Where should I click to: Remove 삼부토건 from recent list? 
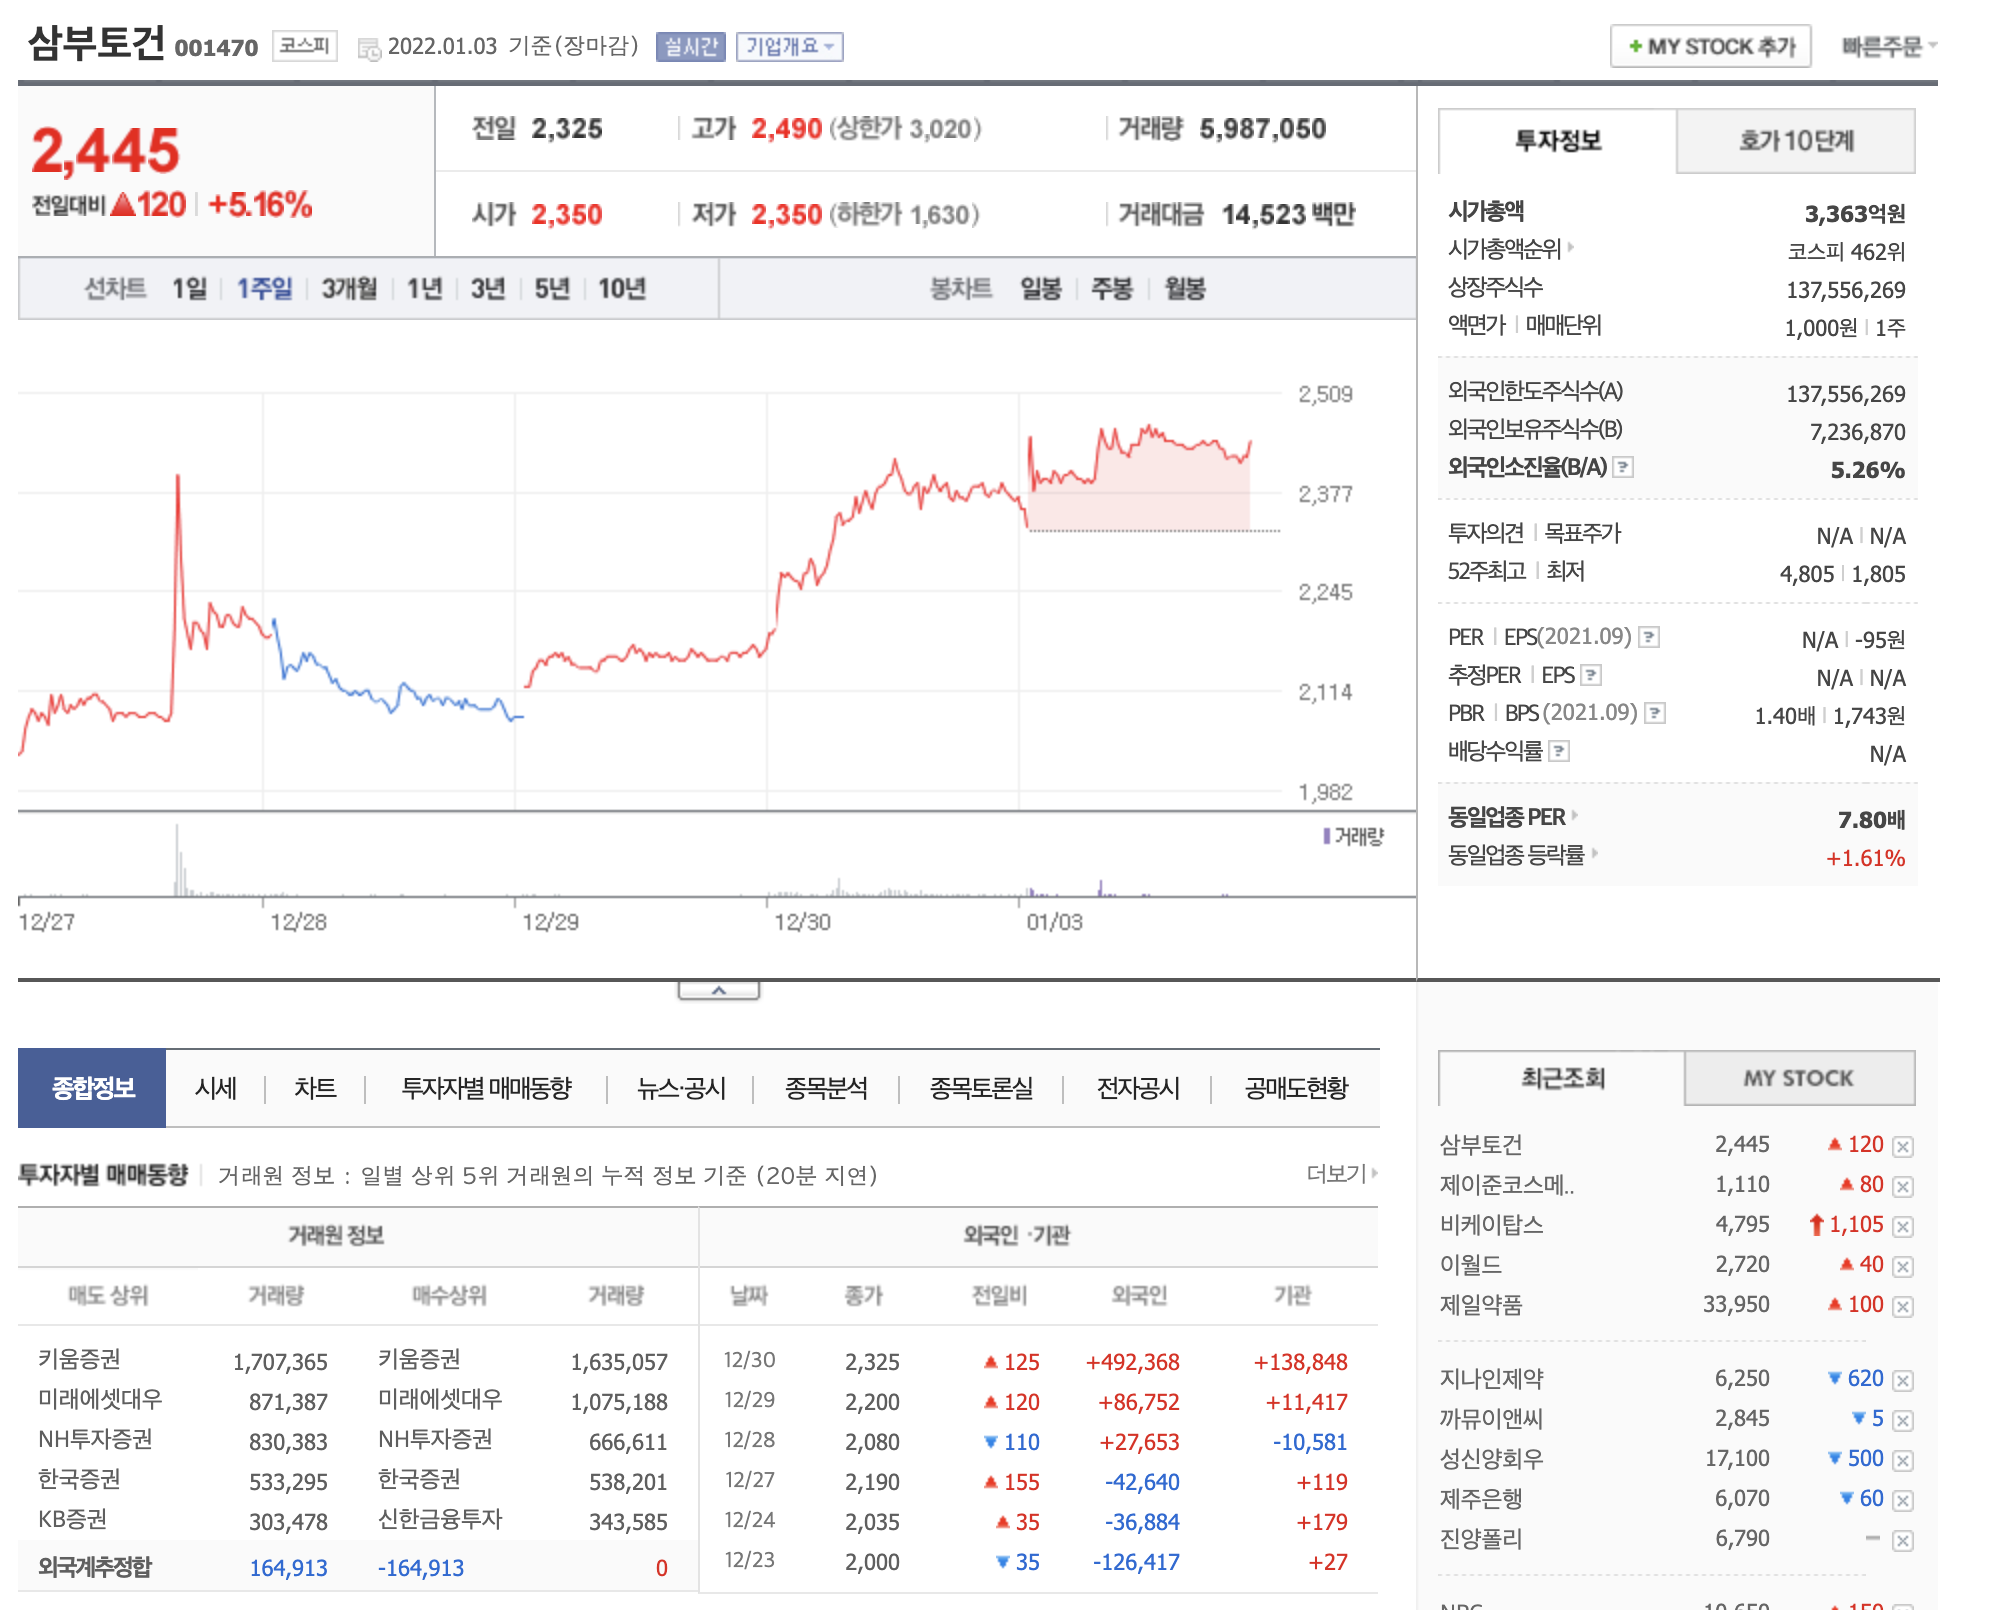coord(1903,1147)
